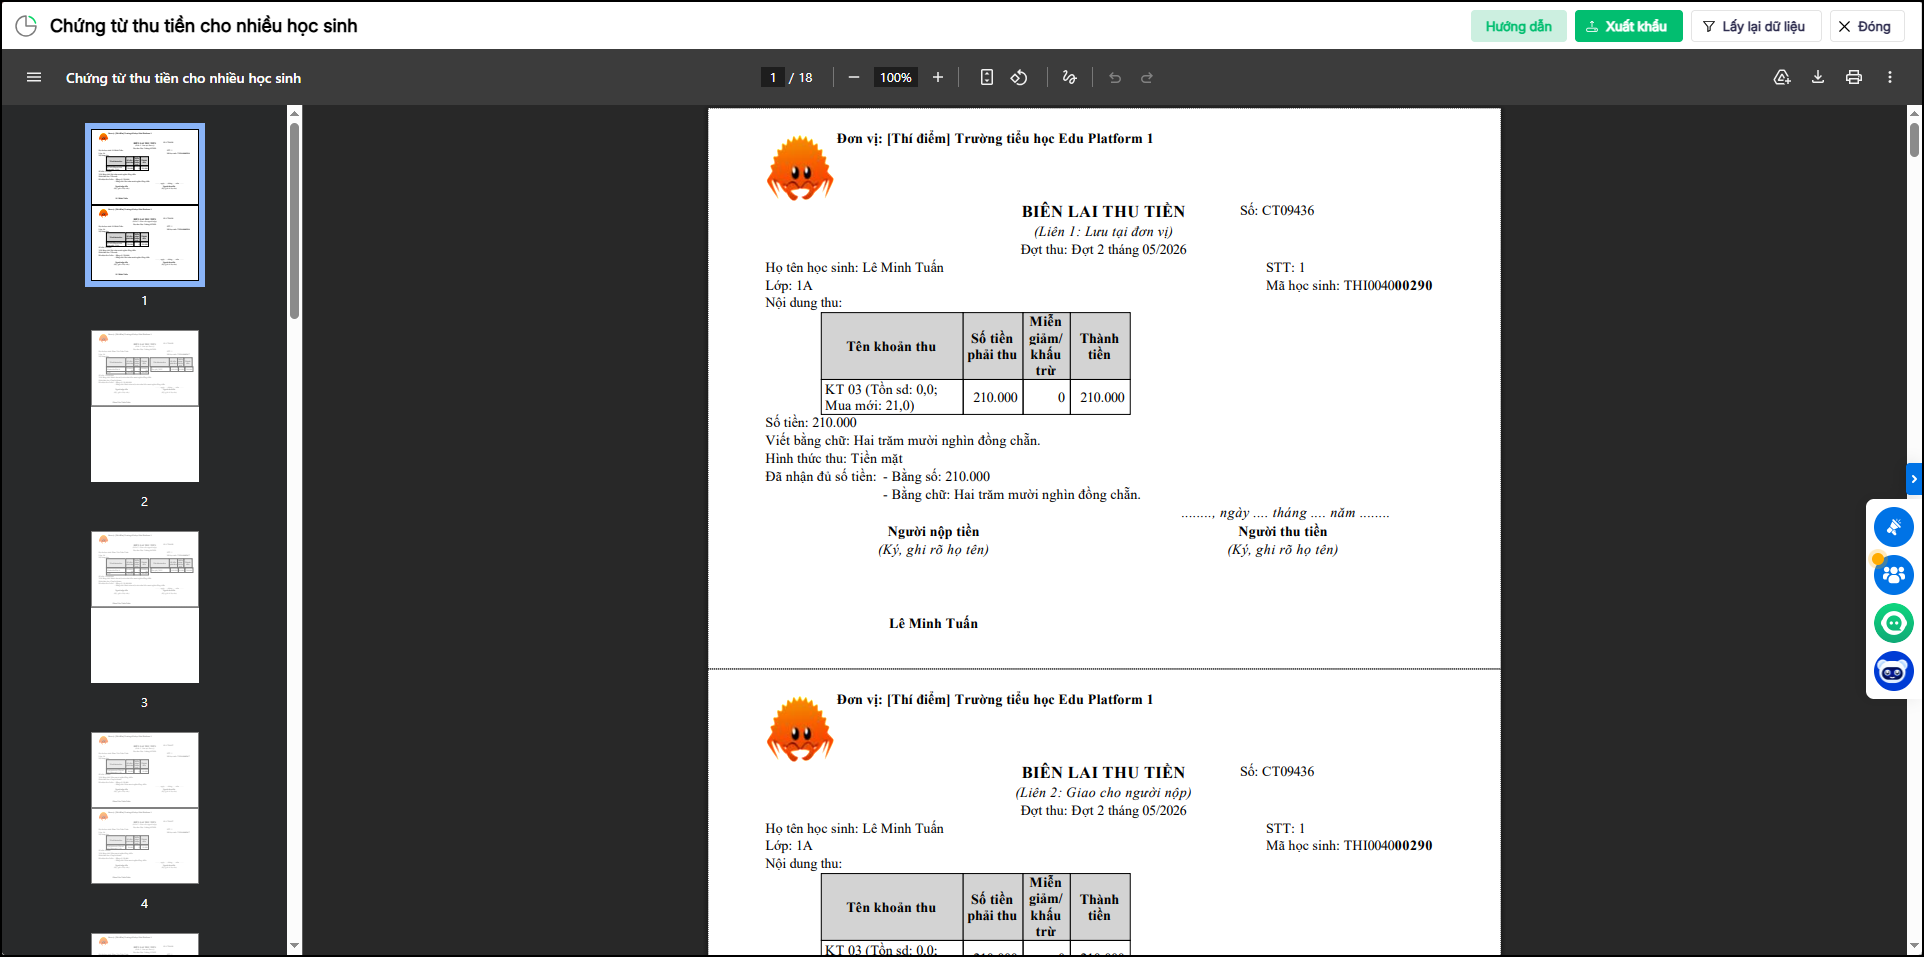The image size is (1924, 957).
Task: Print the receipt document
Action: (x=1854, y=78)
